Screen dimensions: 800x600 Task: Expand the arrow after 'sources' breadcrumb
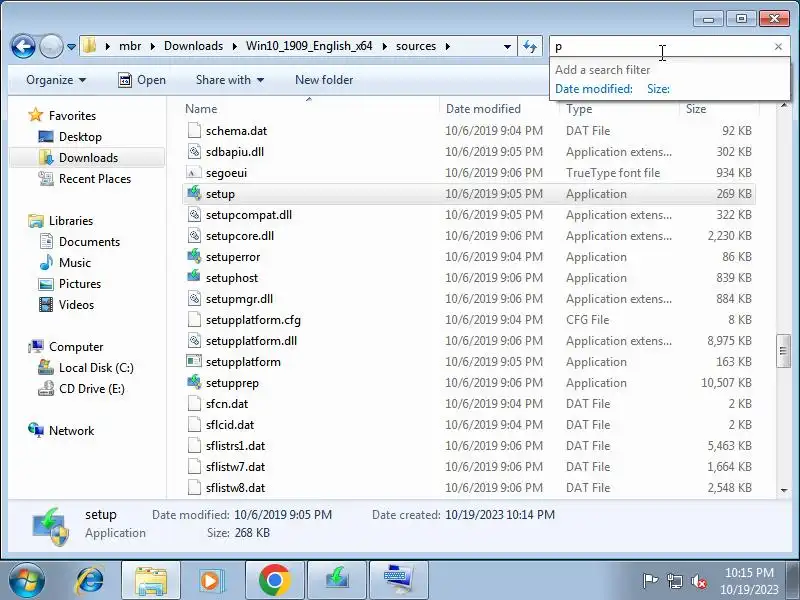click(447, 46)
